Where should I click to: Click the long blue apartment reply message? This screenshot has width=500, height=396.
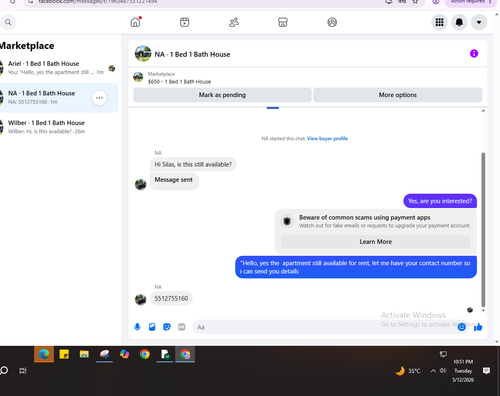(x=356, y=267)
